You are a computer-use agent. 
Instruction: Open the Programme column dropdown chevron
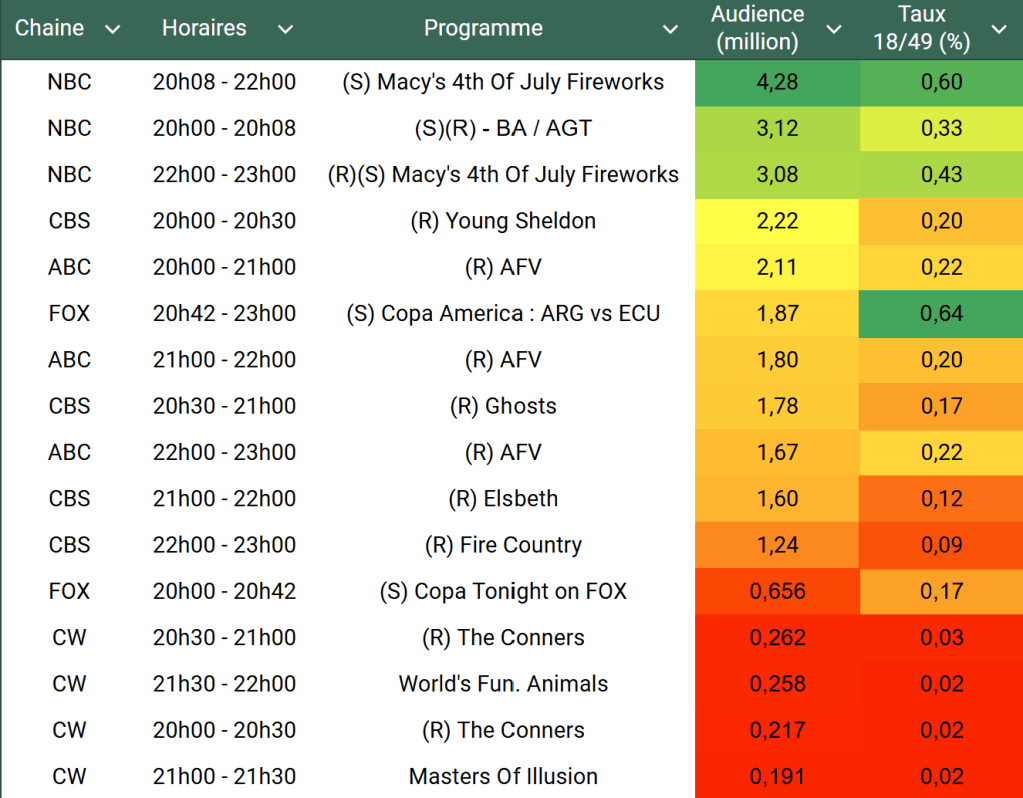[671, 29]
